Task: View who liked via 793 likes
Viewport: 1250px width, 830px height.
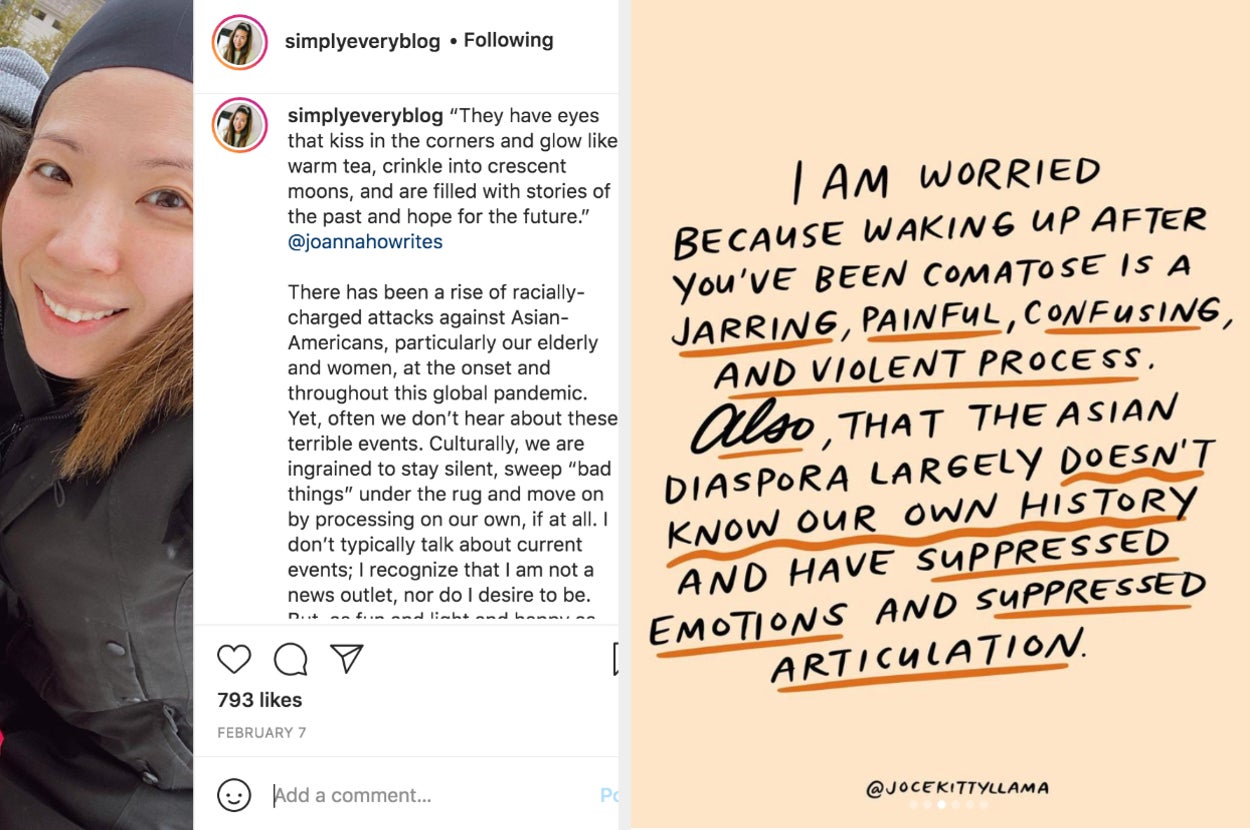Action: [x=259, y=700]
